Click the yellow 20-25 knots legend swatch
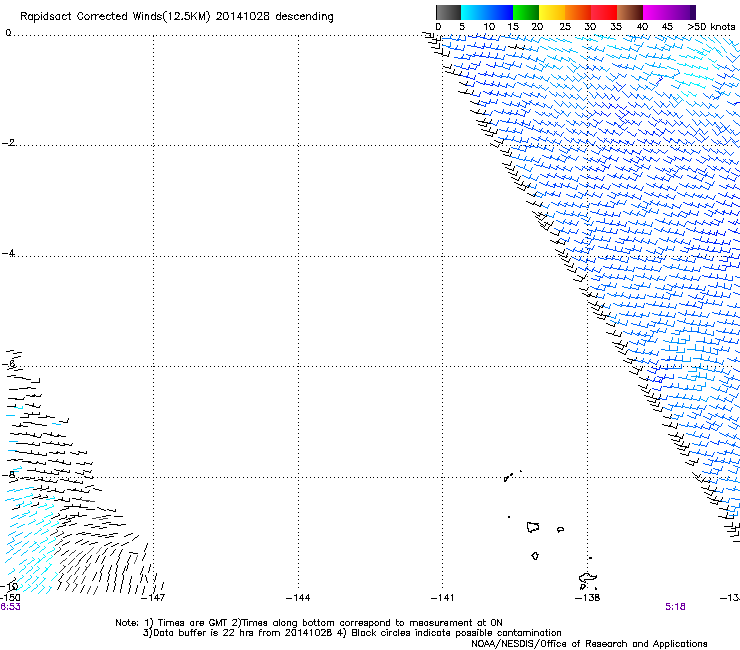Image resolution: width=740 pixels, height=650 pixels. point(552,12)
